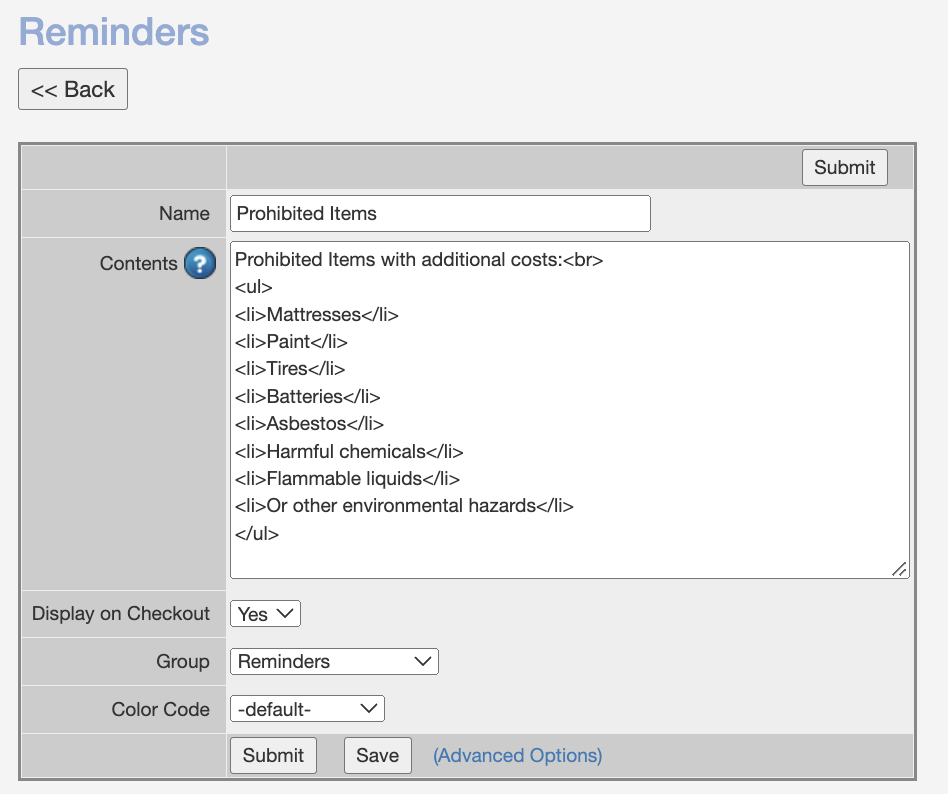Click the Name field label
948x794 pixels.
(x=184, y=214)
